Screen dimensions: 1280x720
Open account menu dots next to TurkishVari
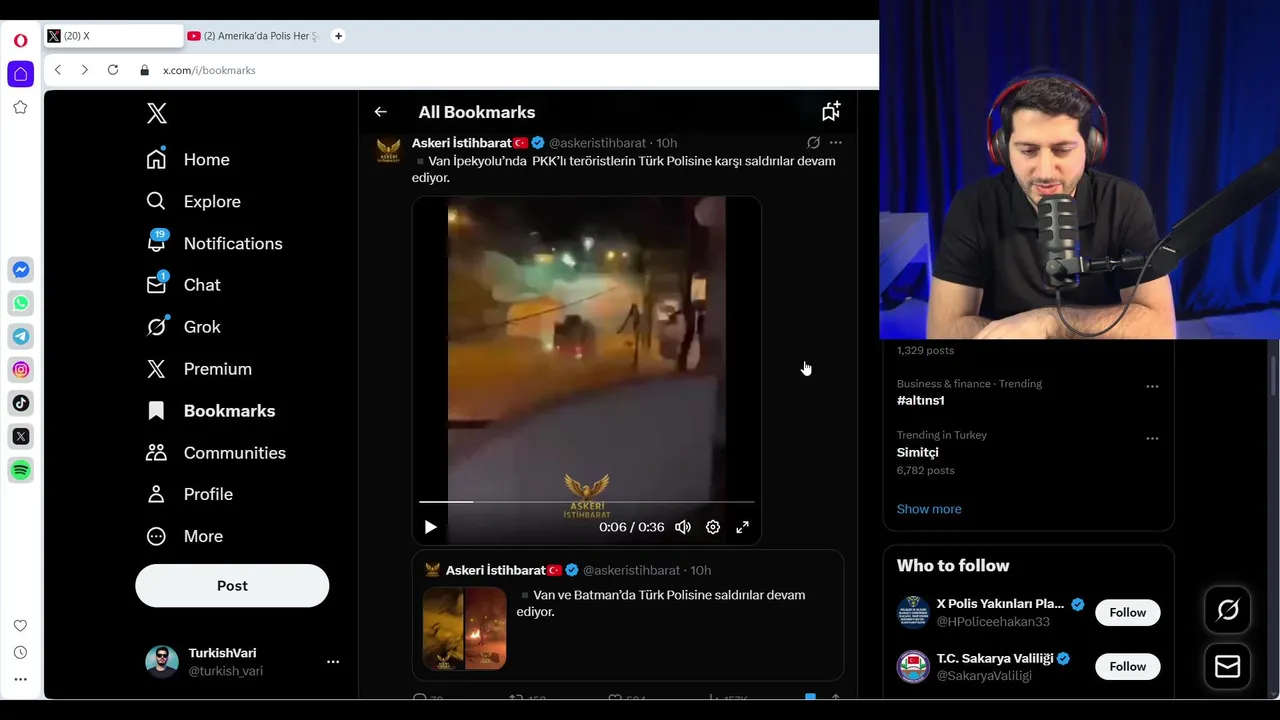(x=333, y=662)
